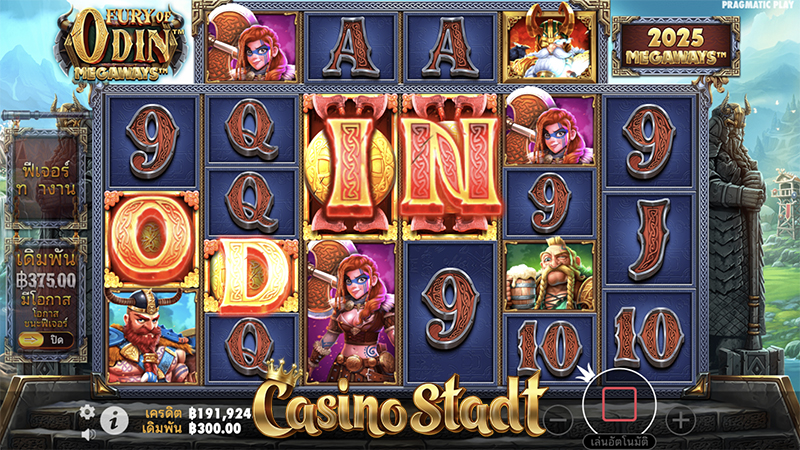Click the glowing D letter symbol
This screenshot has width=800, height=450.
click(251, 276)
